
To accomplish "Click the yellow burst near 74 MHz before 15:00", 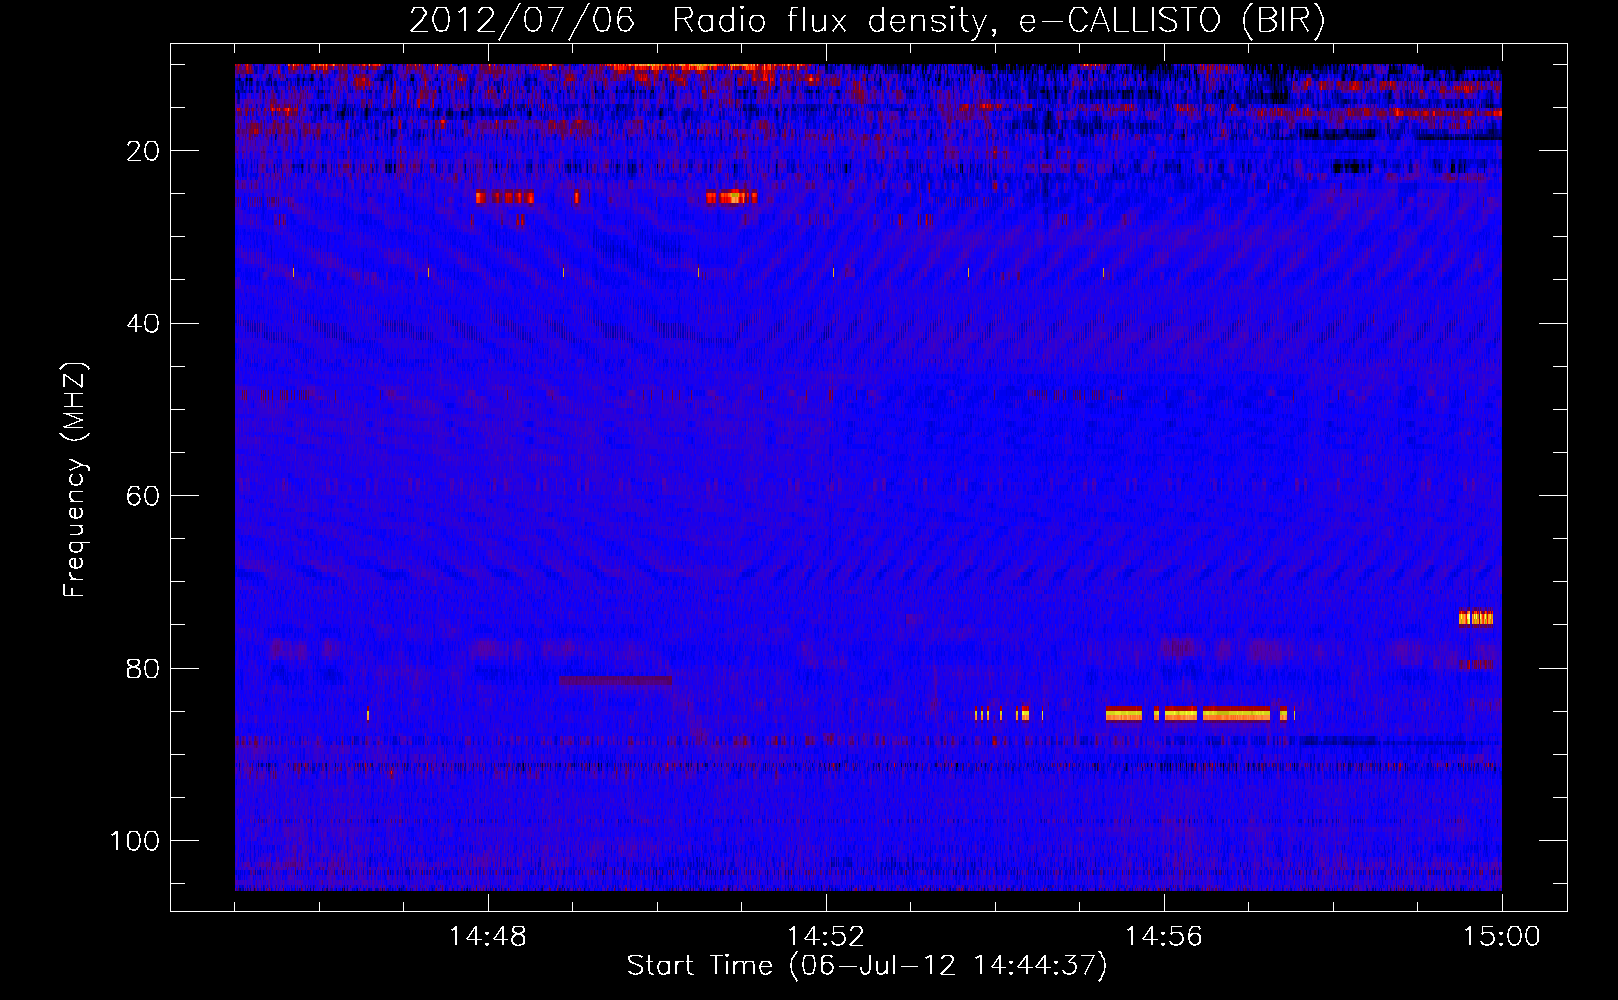I will [x=1476, y=618].
